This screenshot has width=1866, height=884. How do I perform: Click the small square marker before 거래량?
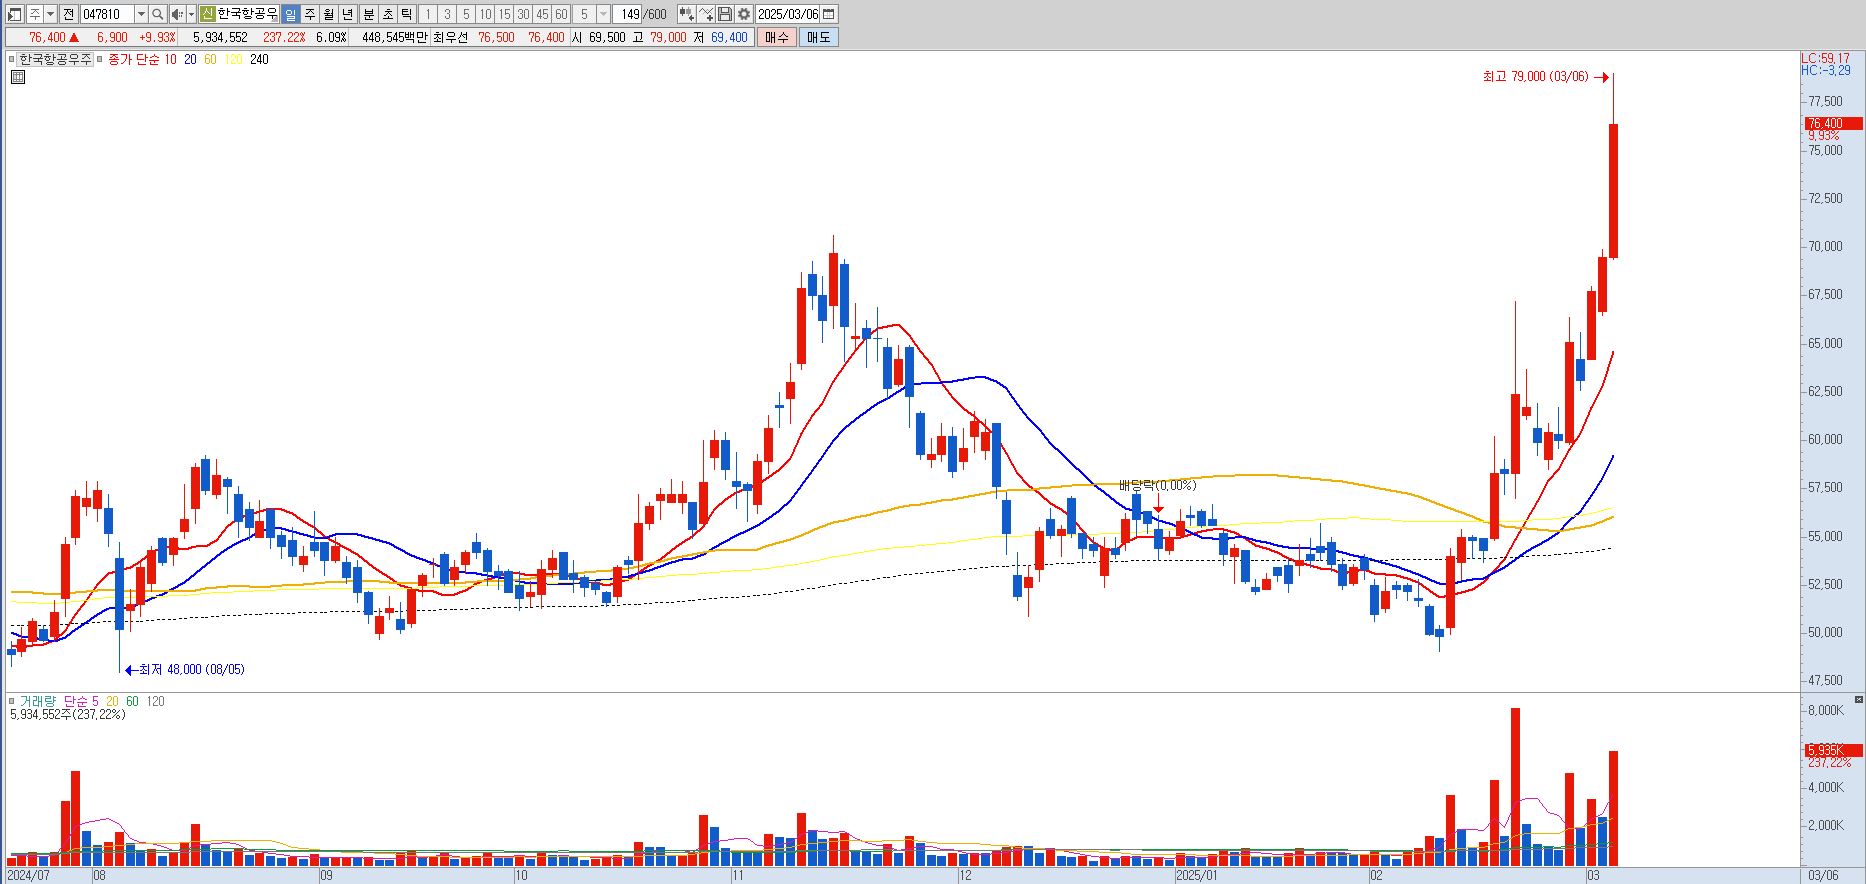coord(12,701)
